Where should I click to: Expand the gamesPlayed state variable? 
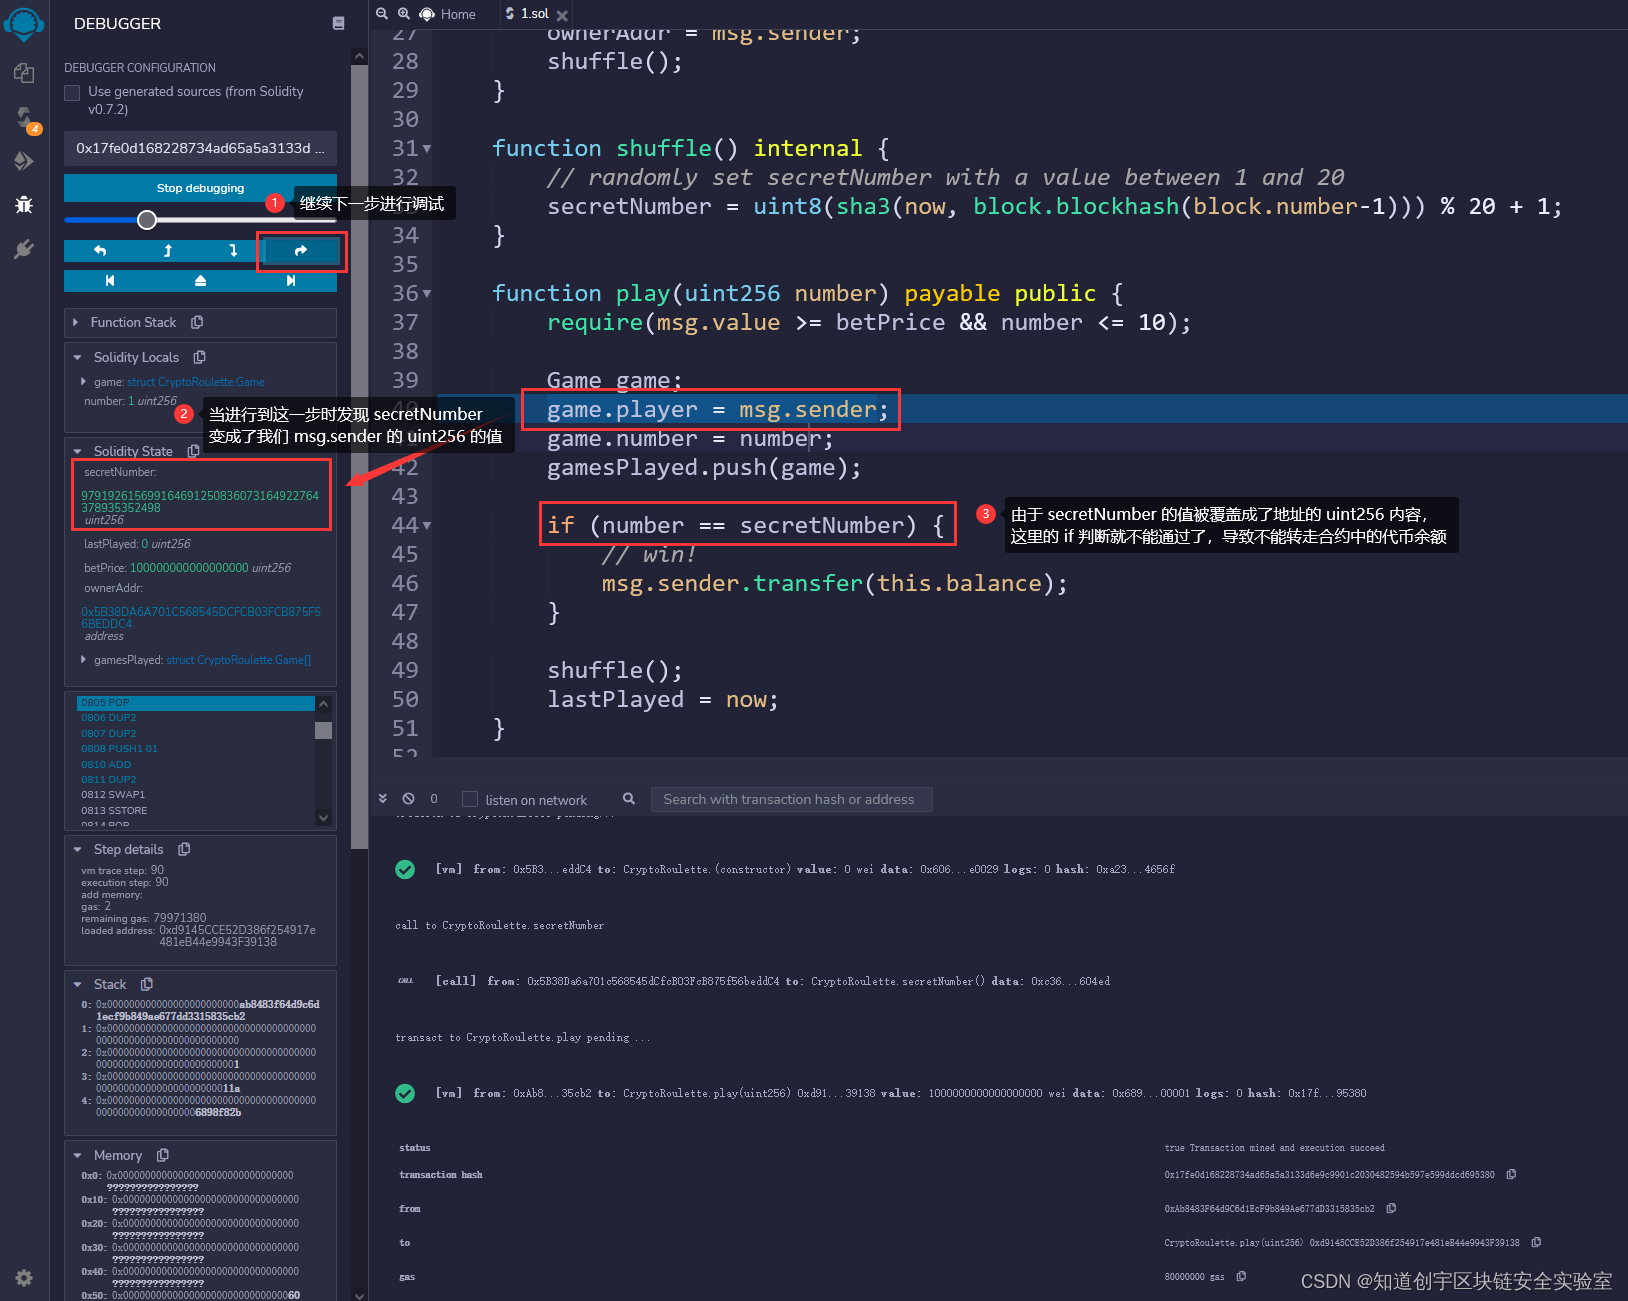[83, 659]
